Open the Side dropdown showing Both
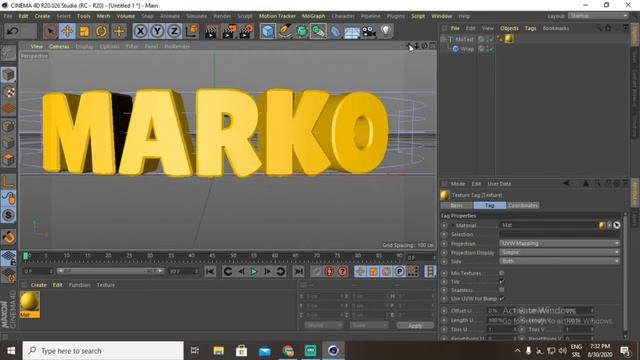The width and height of the screenshot is (640, 360). pos(559,261)
